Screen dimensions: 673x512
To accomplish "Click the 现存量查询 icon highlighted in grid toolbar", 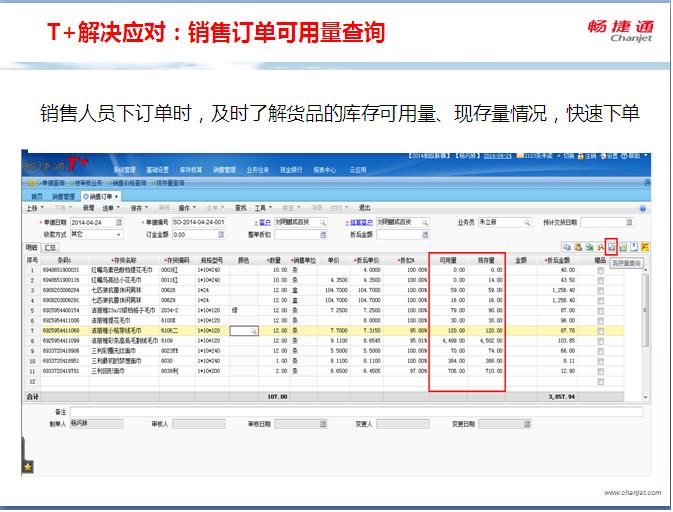I will tap(611, 247).
